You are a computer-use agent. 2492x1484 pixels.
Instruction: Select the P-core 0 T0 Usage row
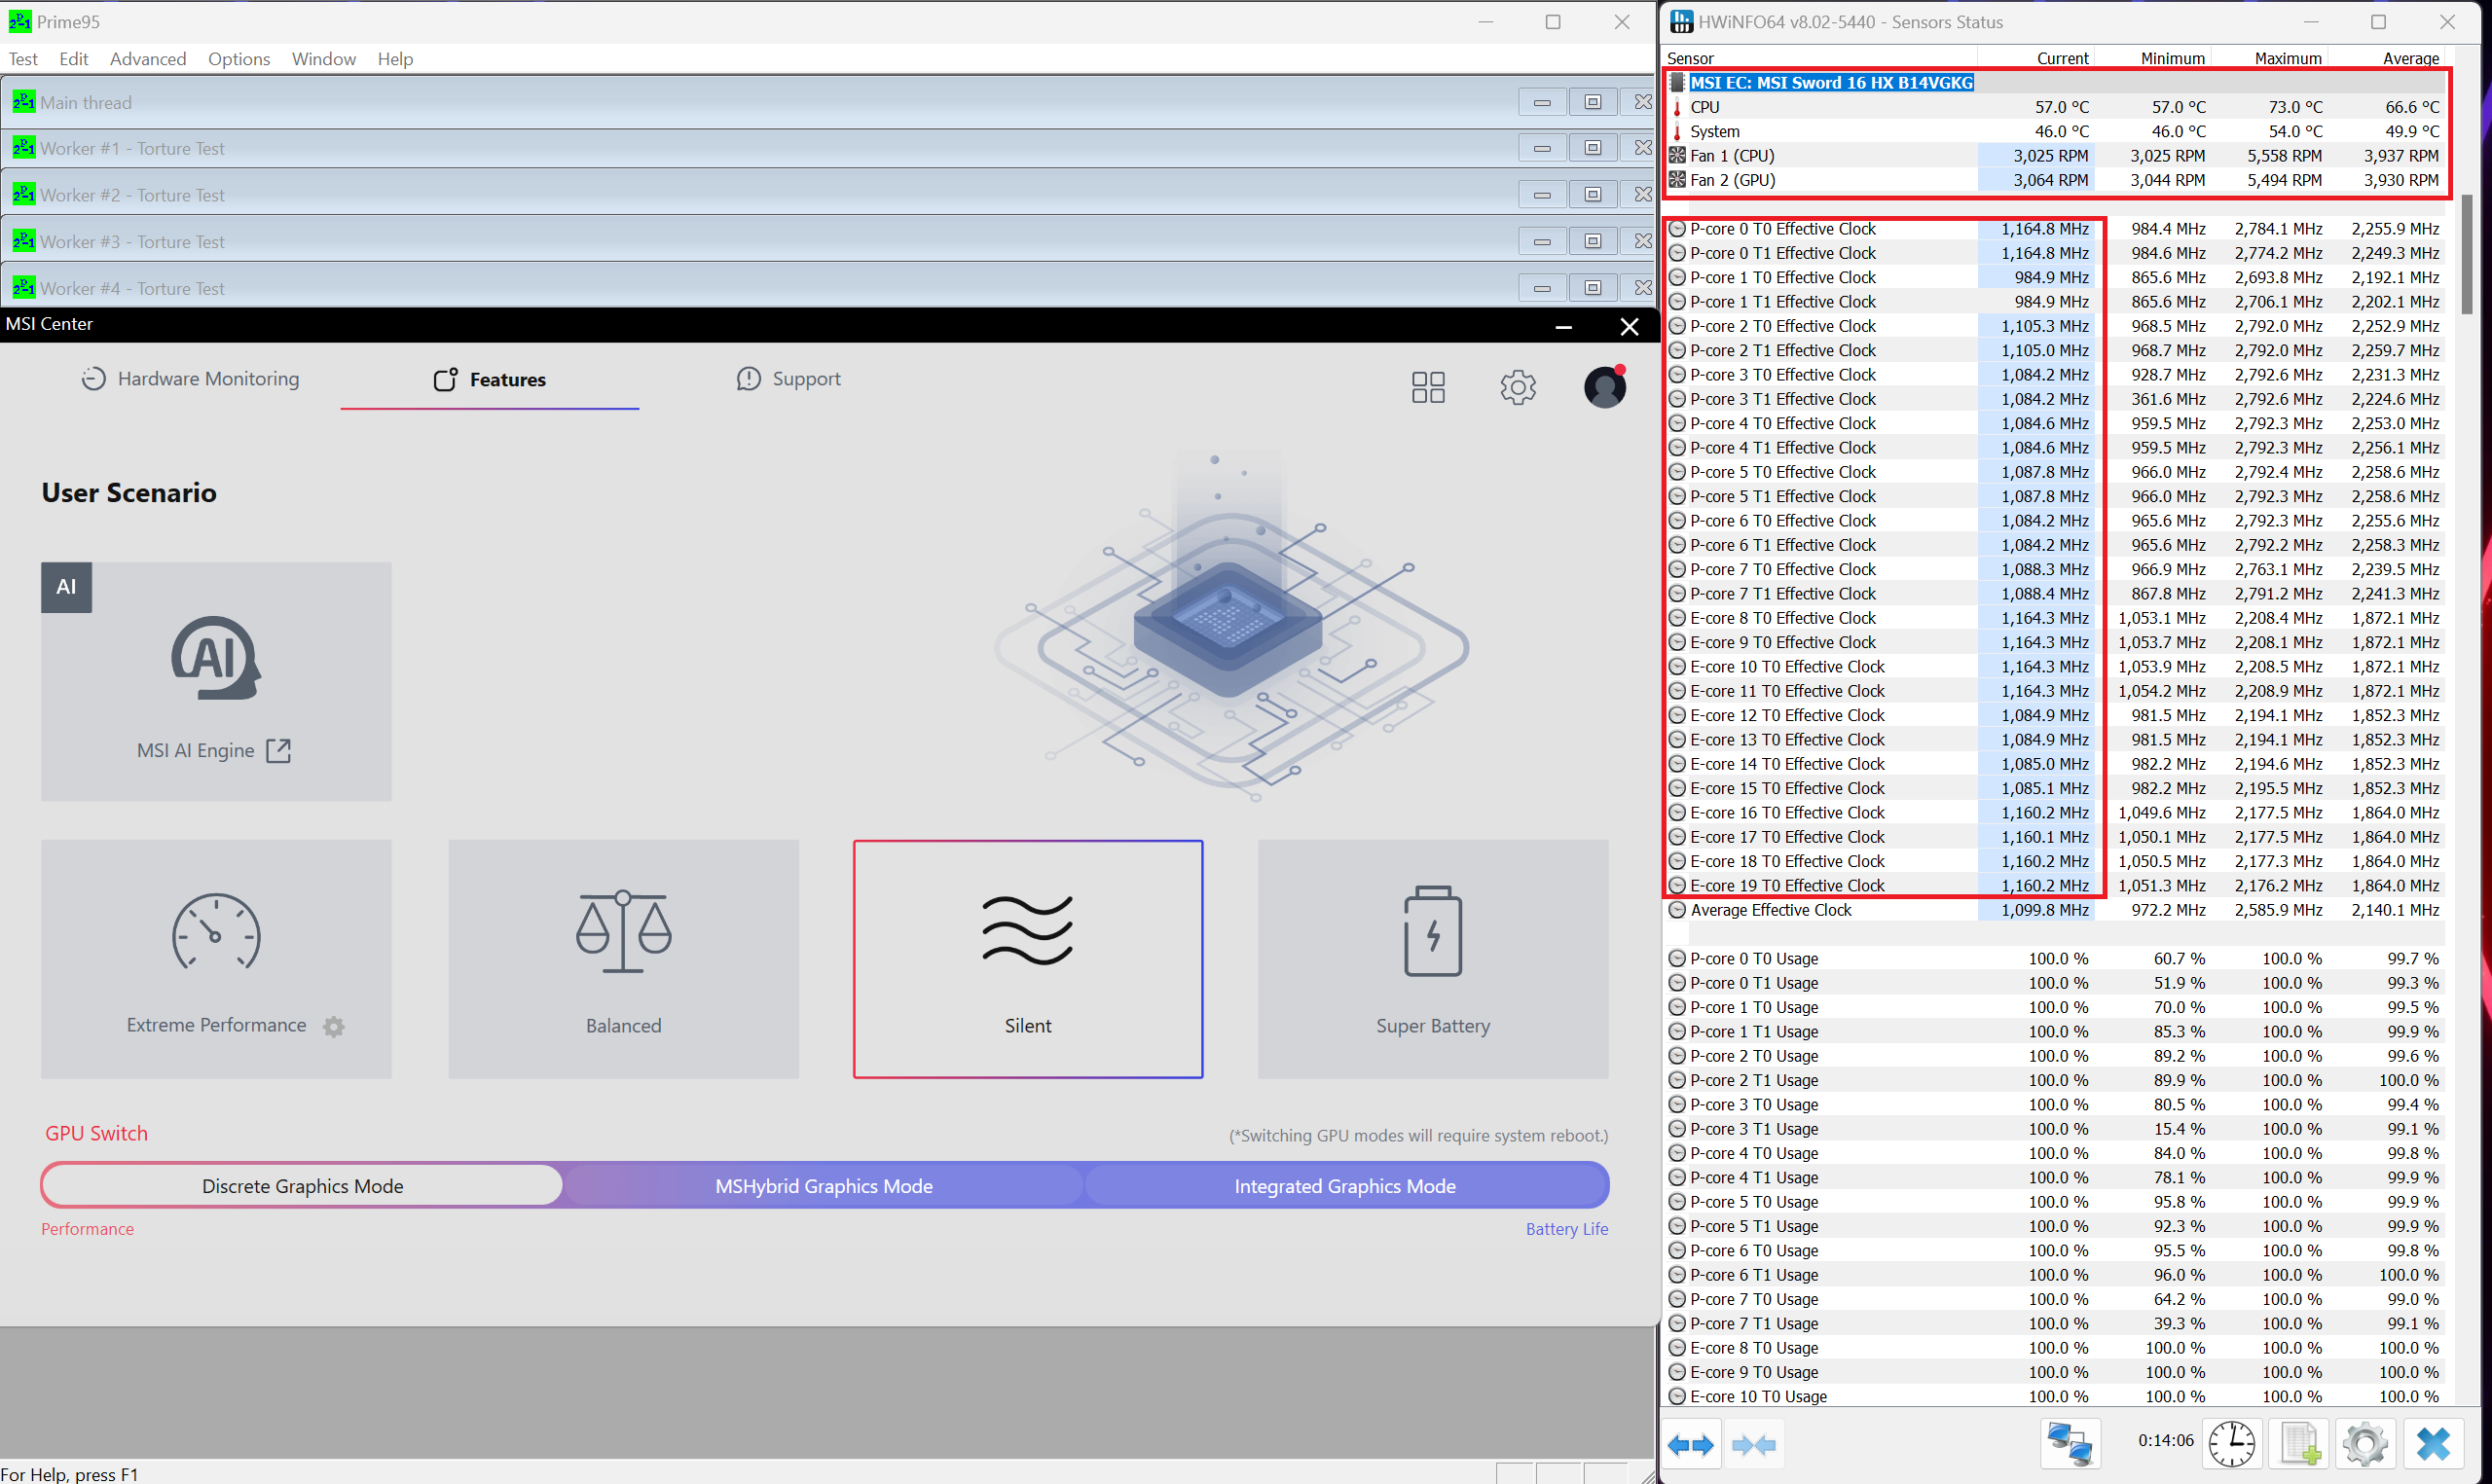[2055, 959]
